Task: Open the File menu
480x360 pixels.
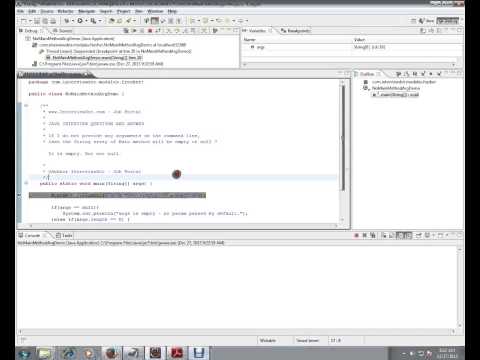Action: tap(20, 11)
